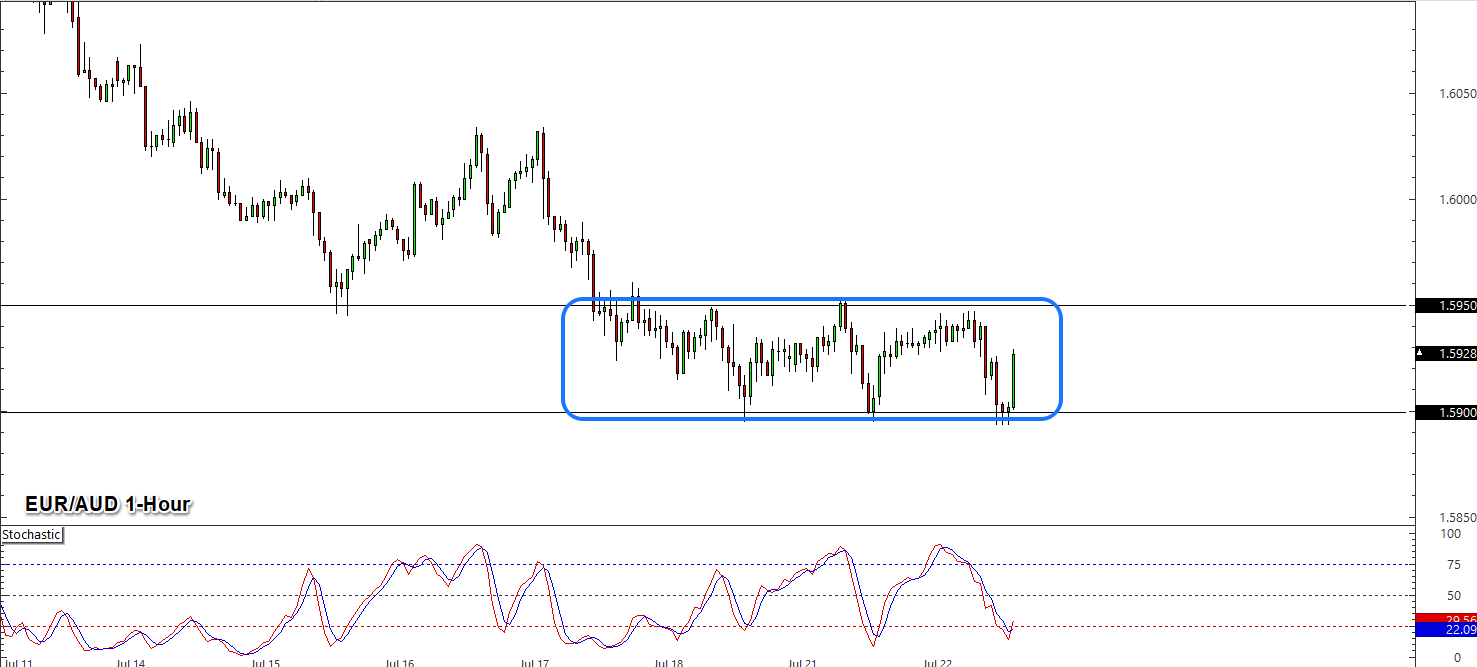Image resolution: width=1477 pixels, height=667 pixels.
Task: Click the Jul 16 date label
Action: (x=399, y=662)
